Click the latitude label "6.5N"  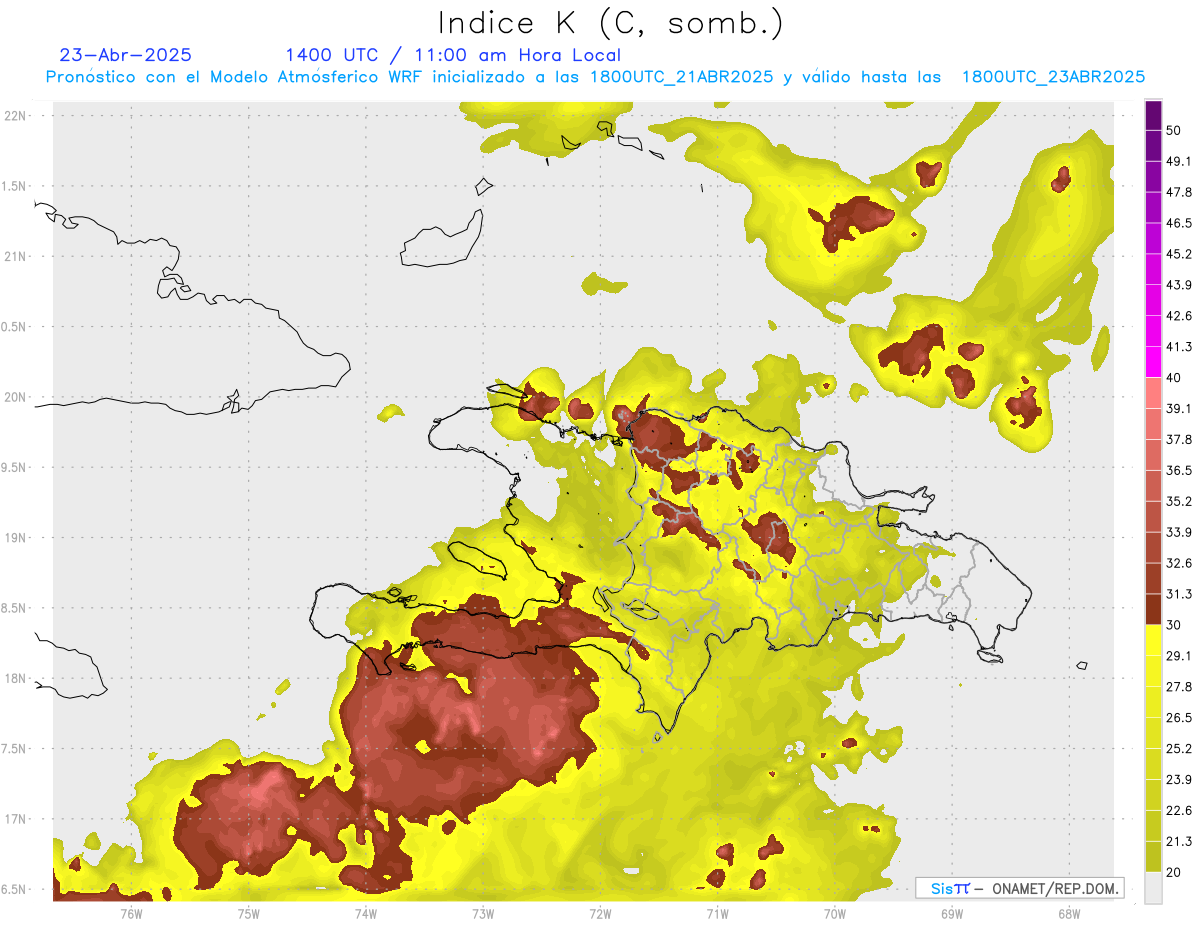pyautogui.click(x=15, y=890)
